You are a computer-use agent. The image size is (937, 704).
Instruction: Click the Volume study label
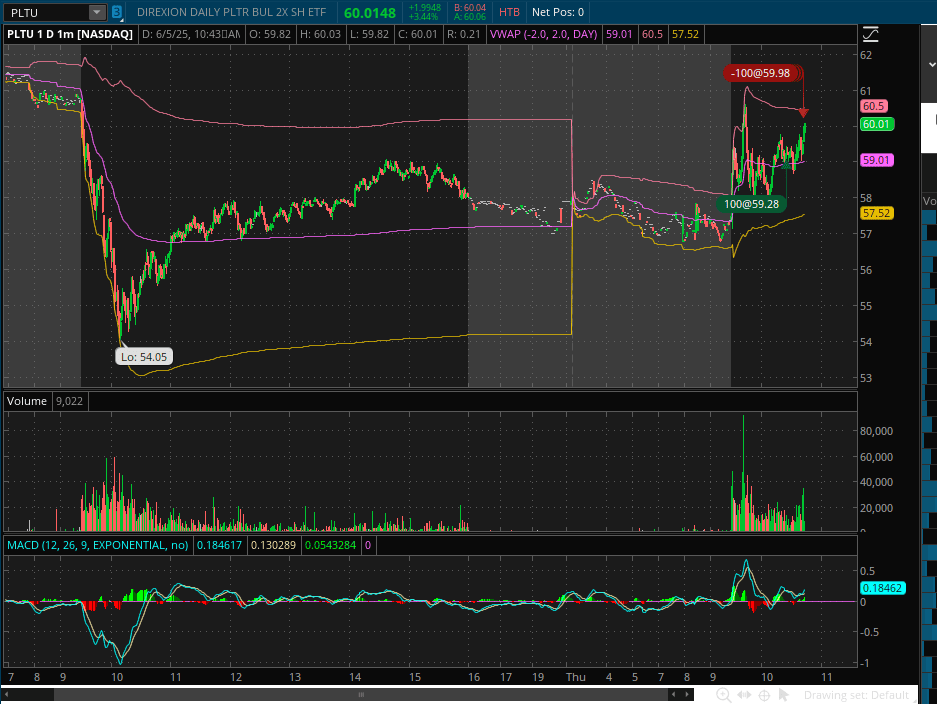click(x=27, y=401)
